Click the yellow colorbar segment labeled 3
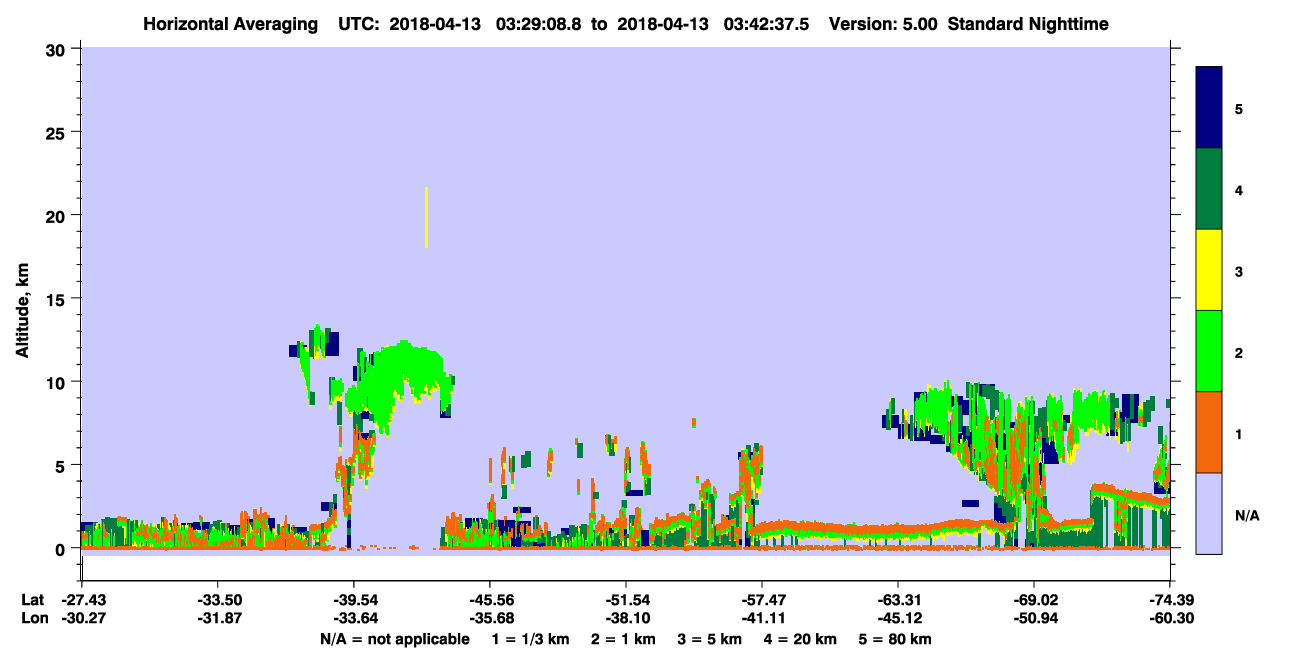 pyautogui.click(x=1209, y=270)
